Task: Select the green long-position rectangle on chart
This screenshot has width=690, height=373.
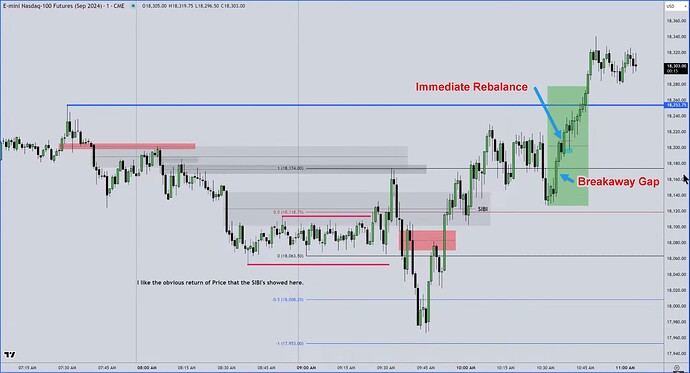Action: [x=568, y=146]
